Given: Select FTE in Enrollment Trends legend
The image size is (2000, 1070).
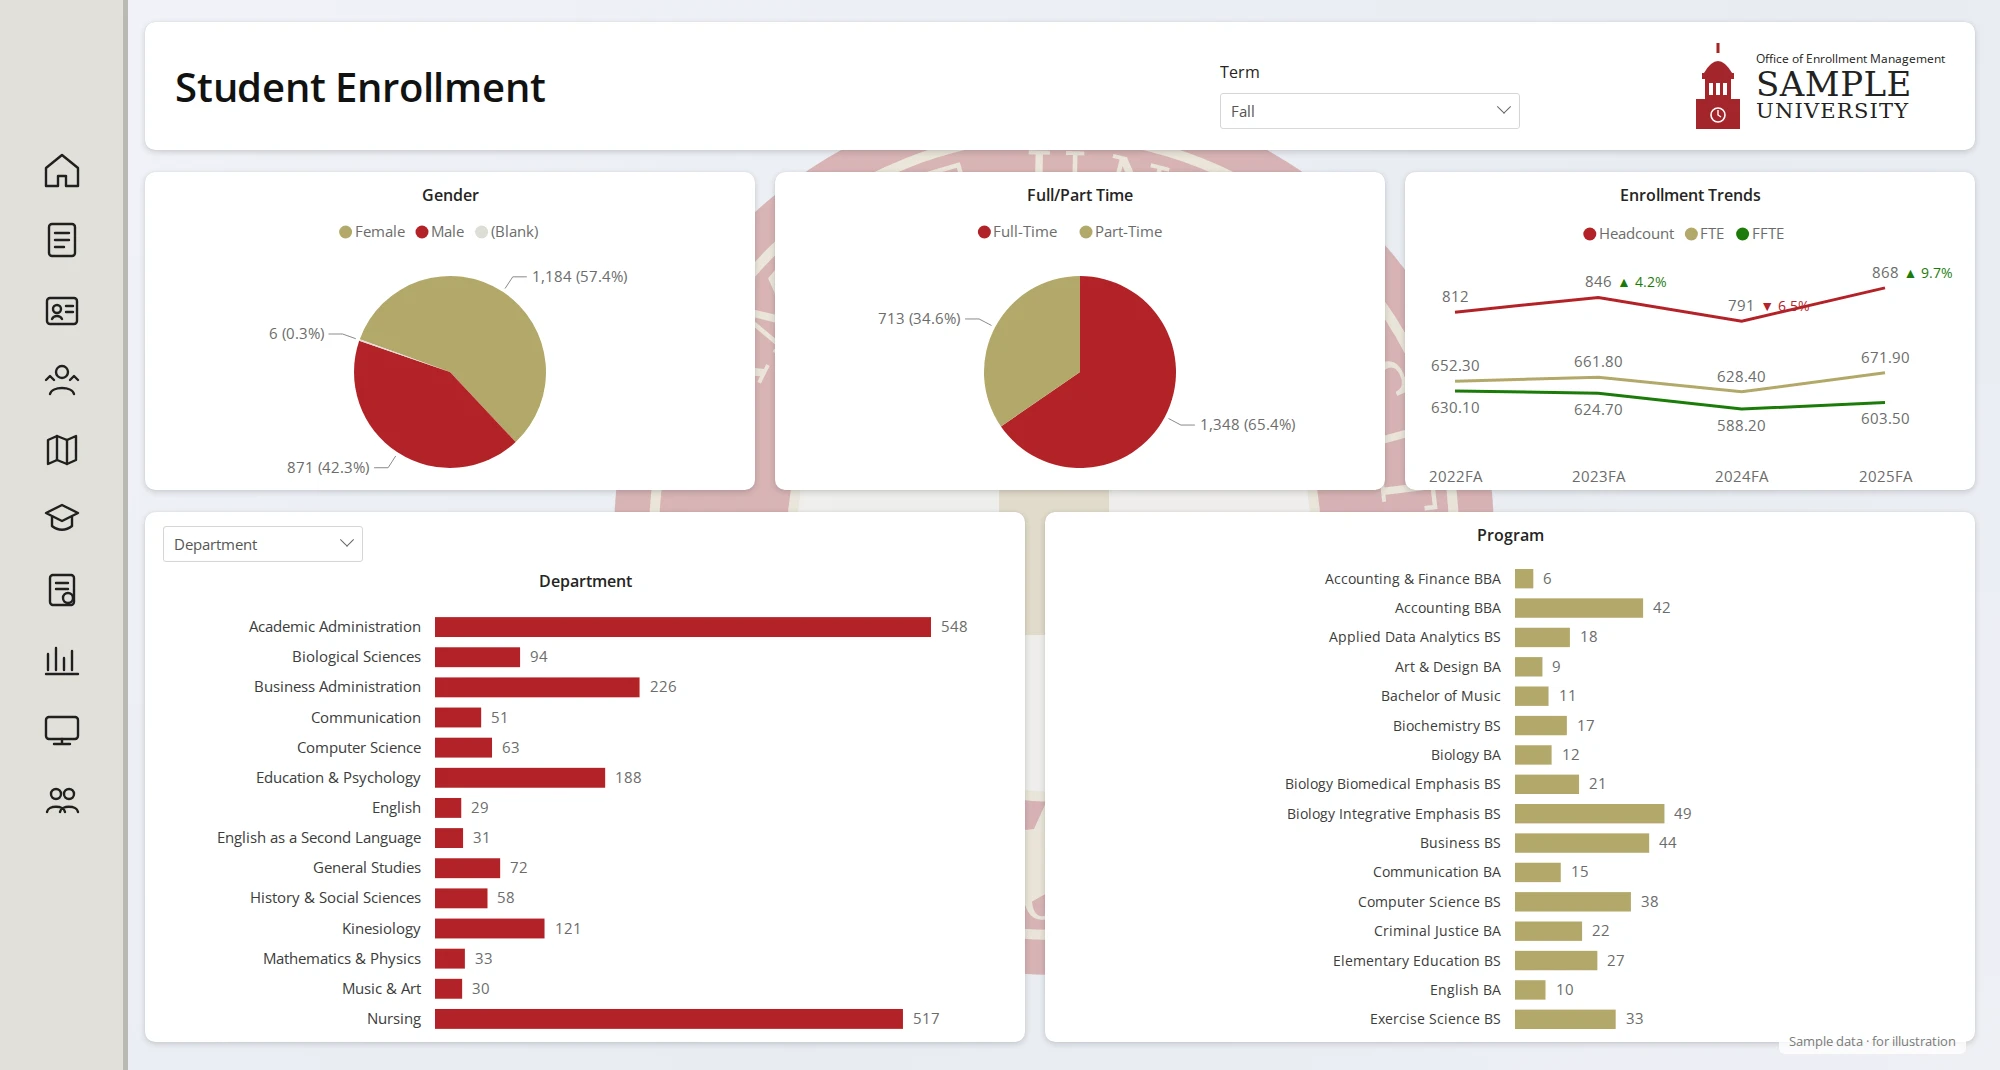Looking at the screenshot, I should pyautogui.click(x=1705, y=234).
